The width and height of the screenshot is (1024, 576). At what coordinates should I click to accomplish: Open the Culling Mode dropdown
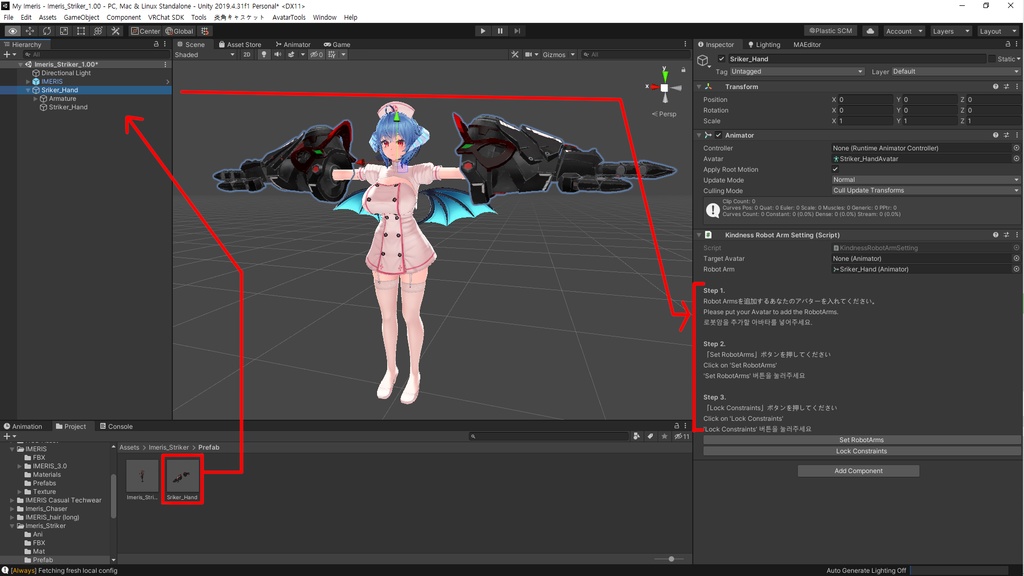(x=925, y=191)
